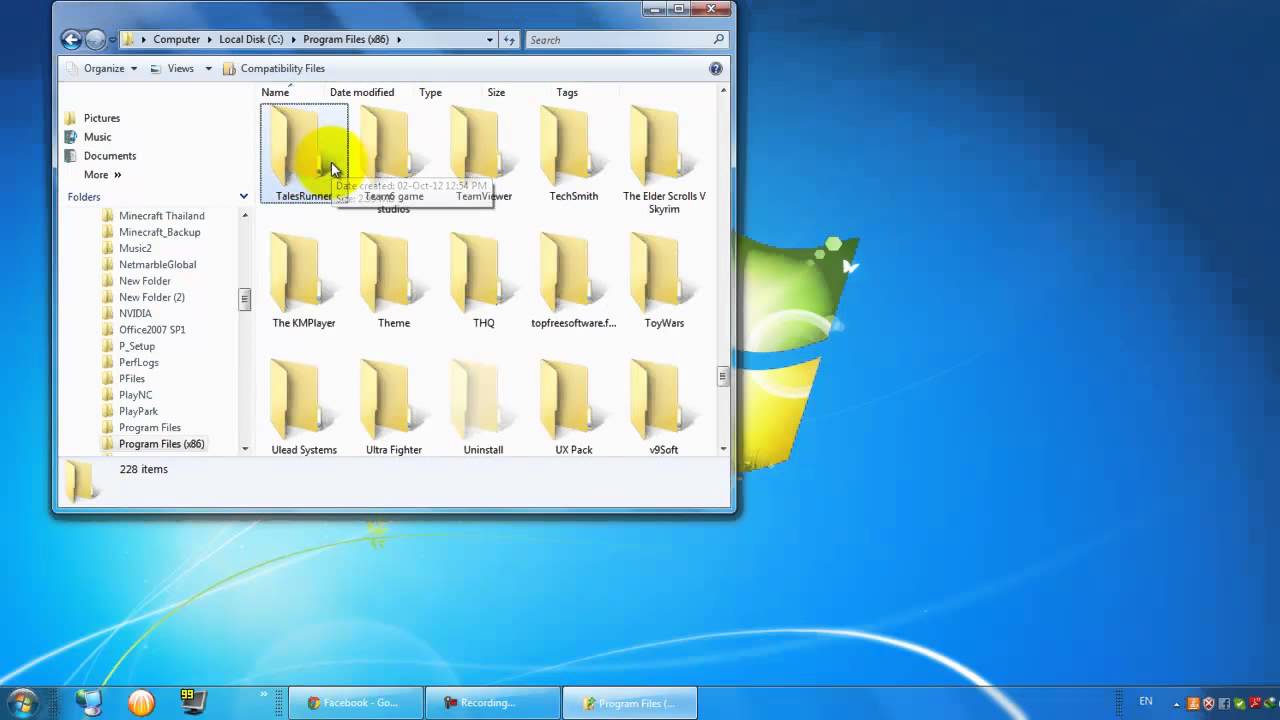Show More favorite links
The height and width of the screenshot is (720, 1280).
pos(102,175)
